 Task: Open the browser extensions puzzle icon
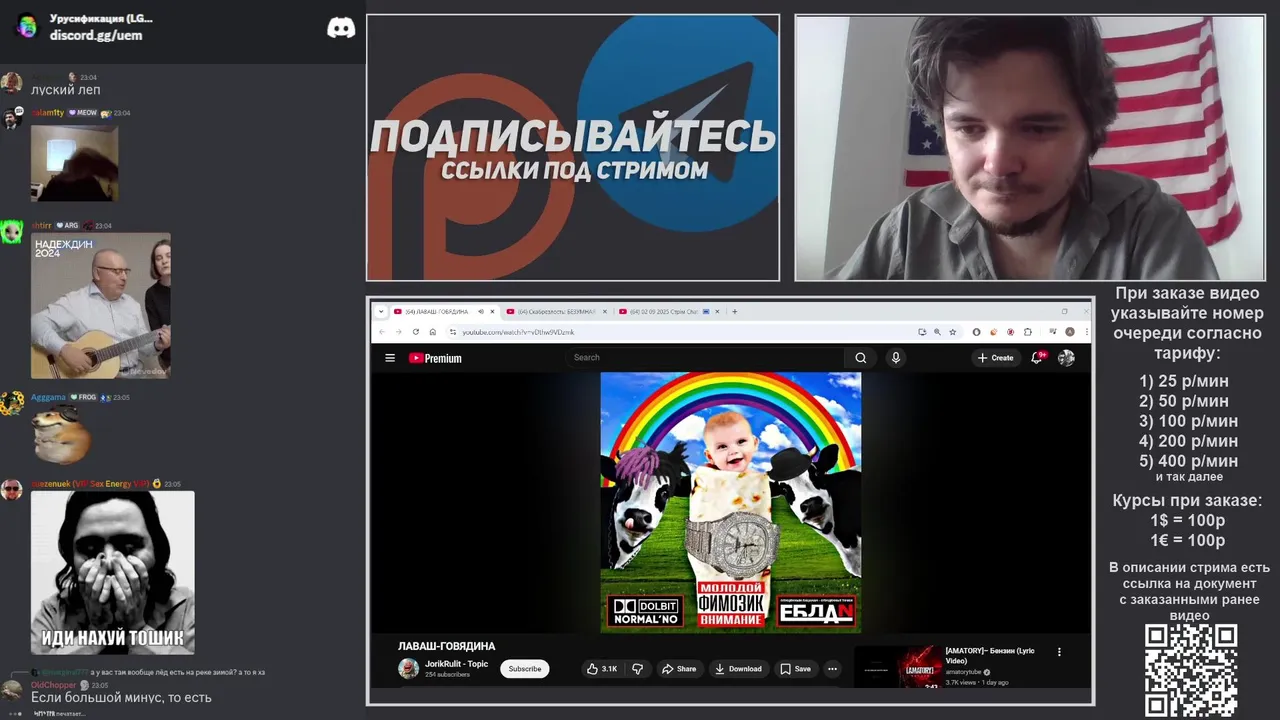pos(1027,332)
